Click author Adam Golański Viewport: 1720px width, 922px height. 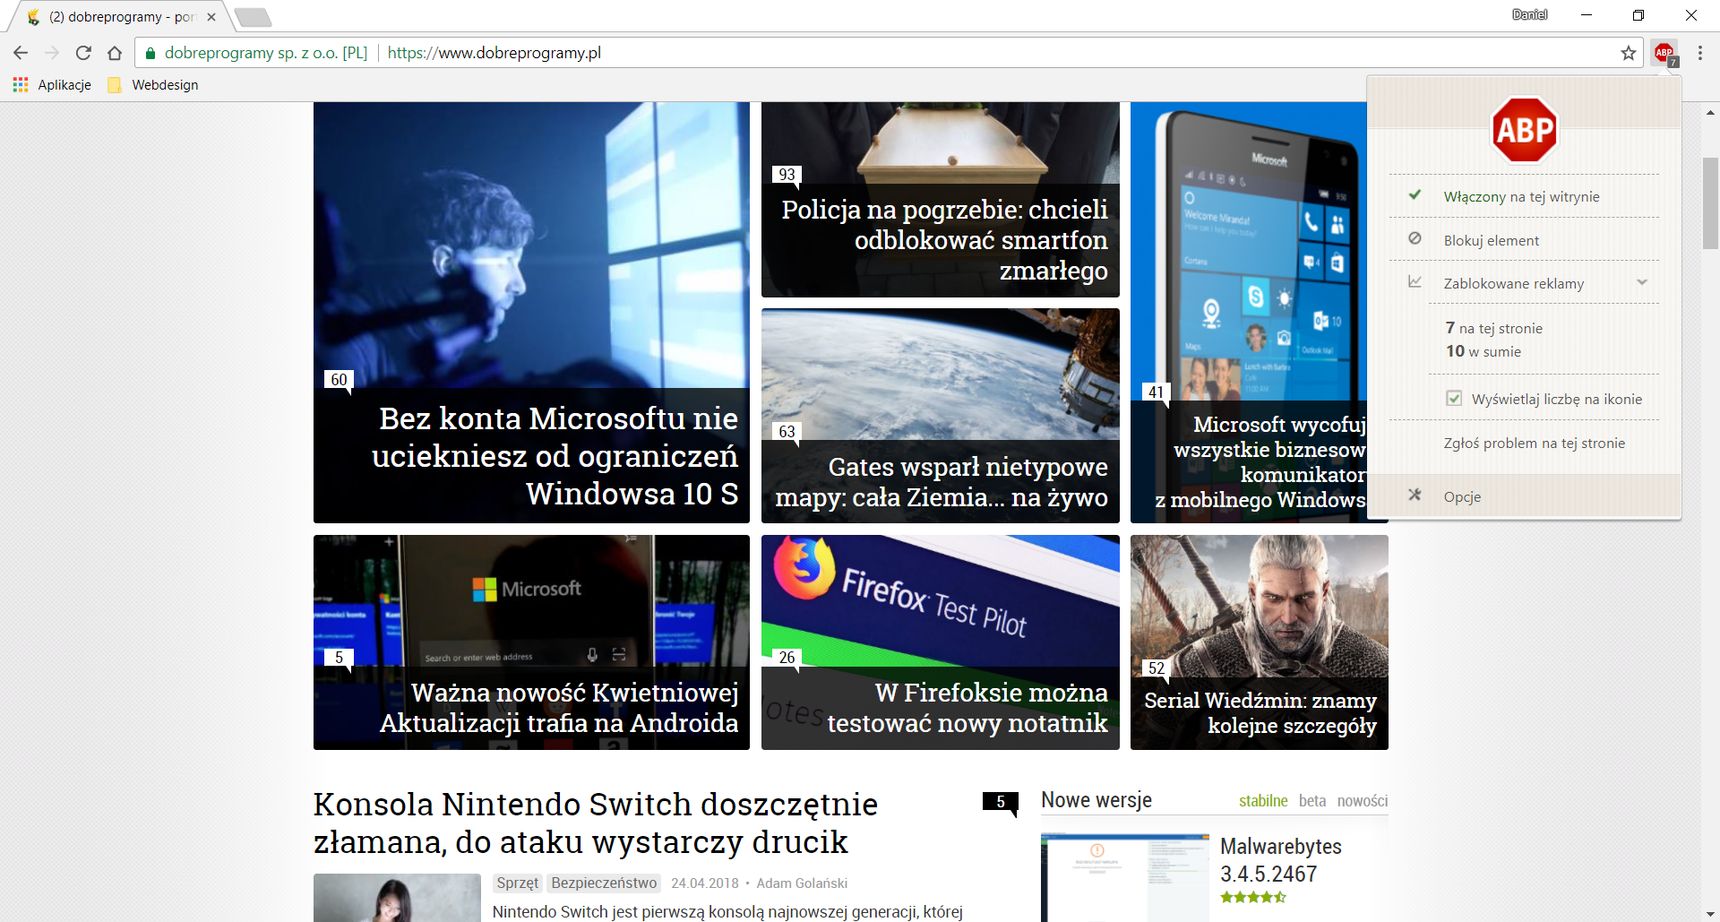coord(802,883)
